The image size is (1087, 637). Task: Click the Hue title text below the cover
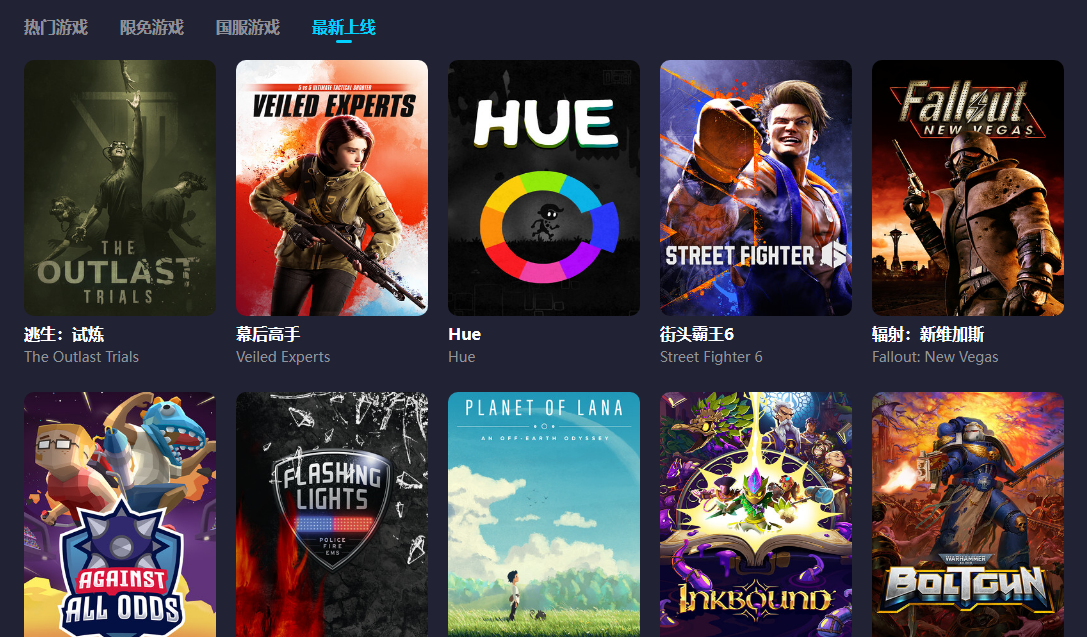464,335
